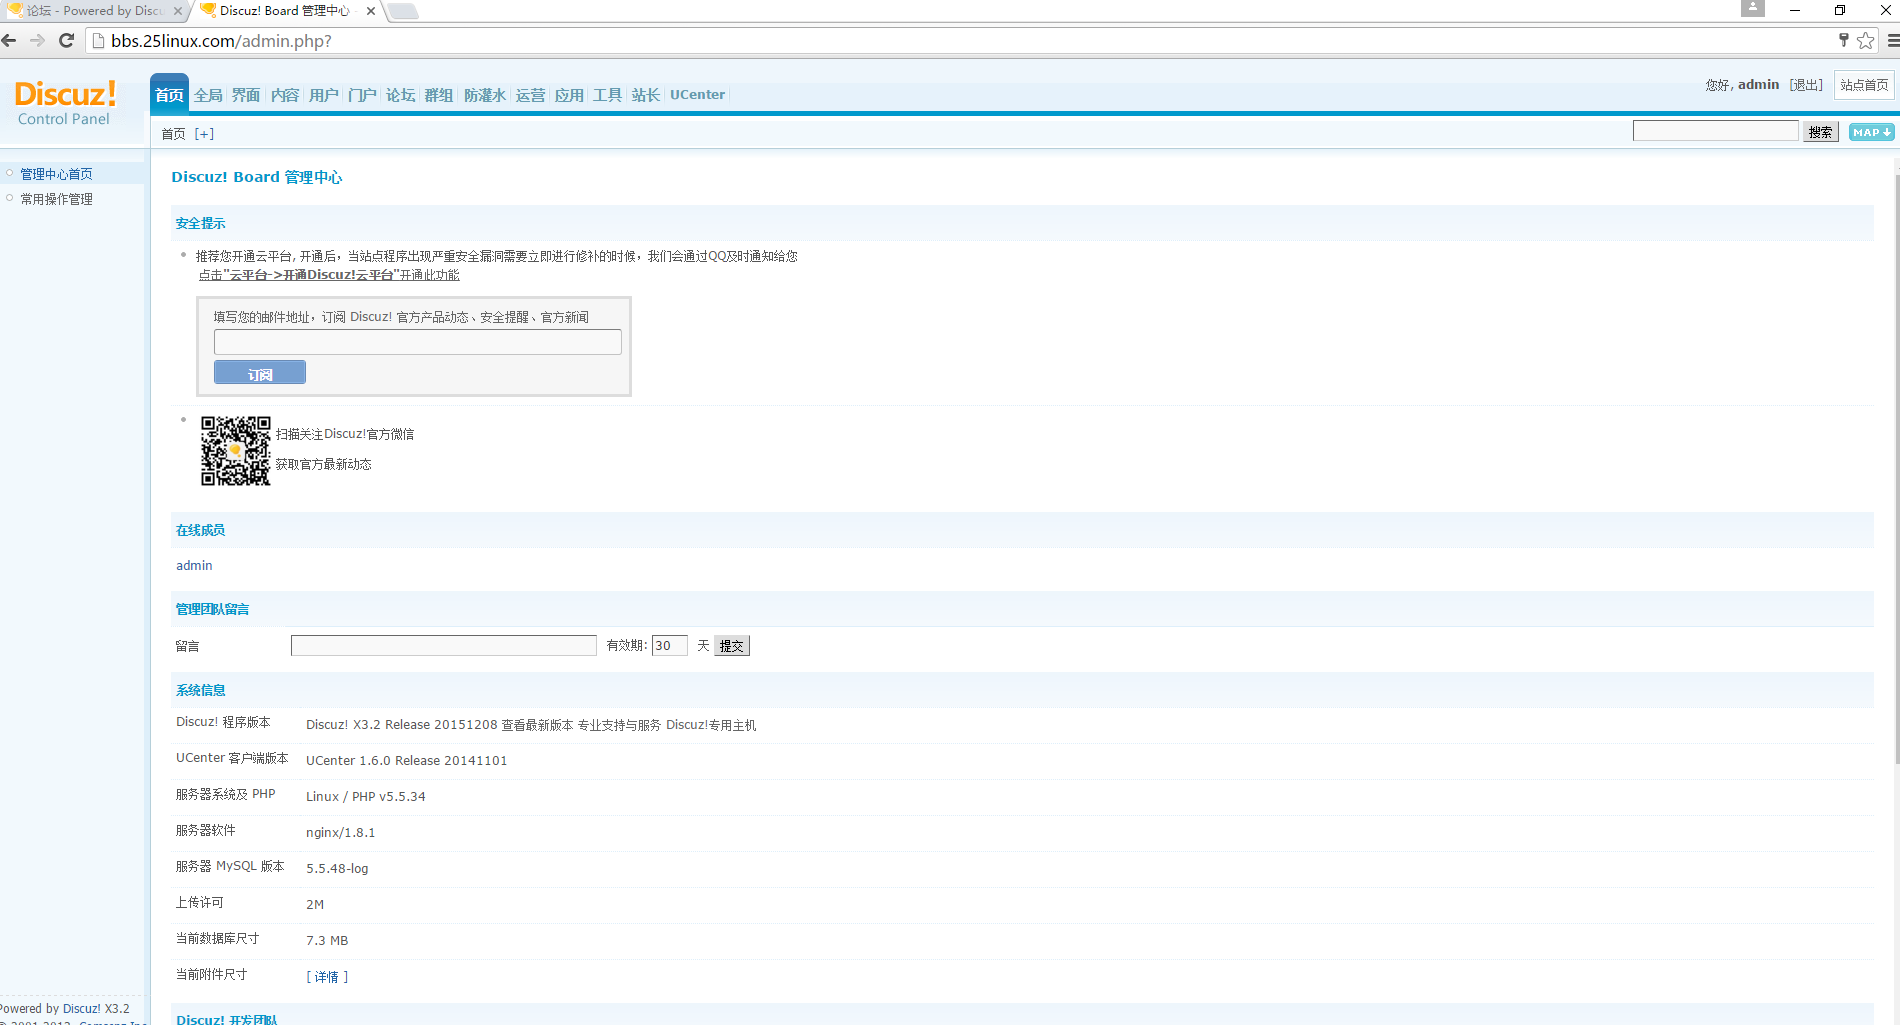The height and width of the screenshot is (1025, 1900).
Task: Click the 首页 breadcrumb text
Action: [x=173, y=134]
